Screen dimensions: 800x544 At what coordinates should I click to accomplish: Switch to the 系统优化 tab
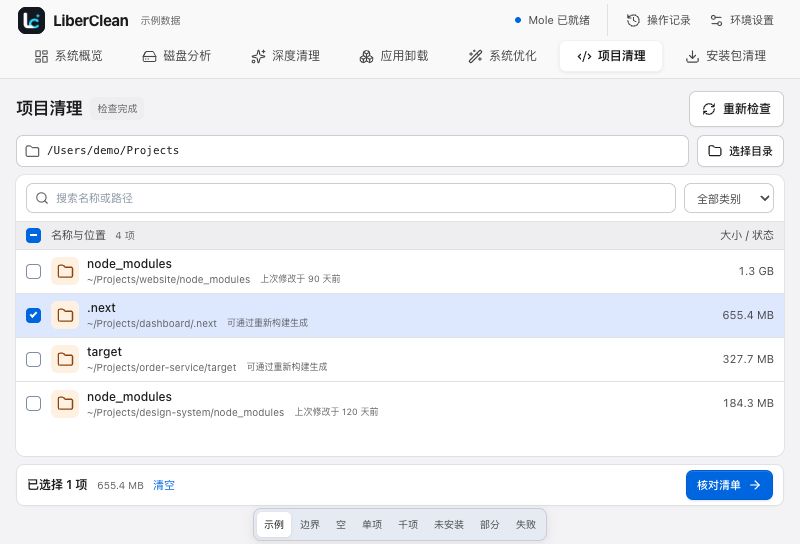point(503,56)
